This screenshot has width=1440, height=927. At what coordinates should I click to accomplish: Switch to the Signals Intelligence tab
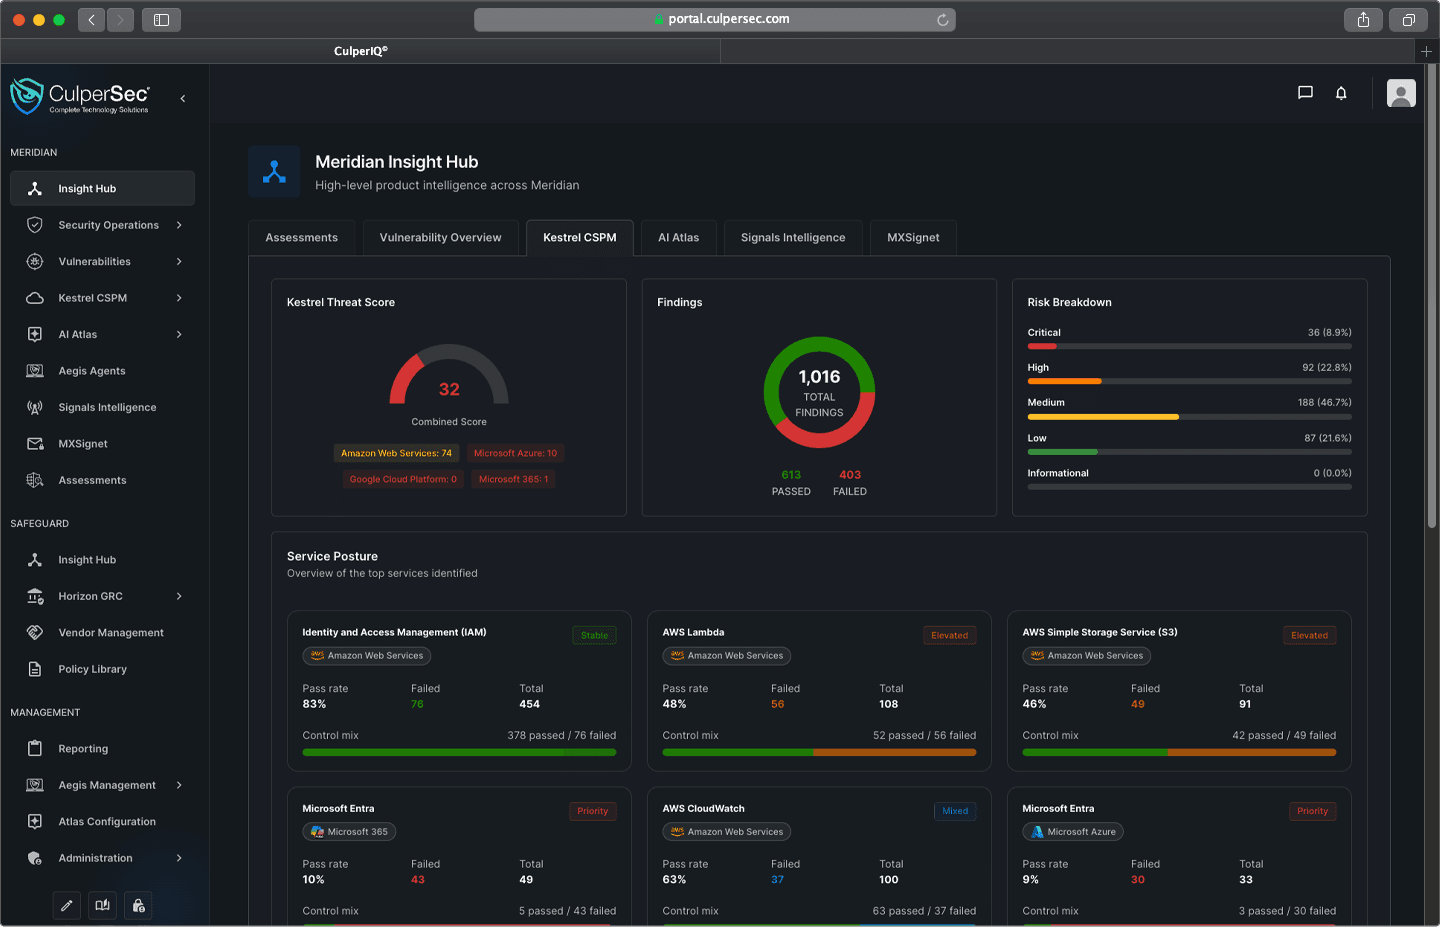pyautogui.click(x=793, y=238)
